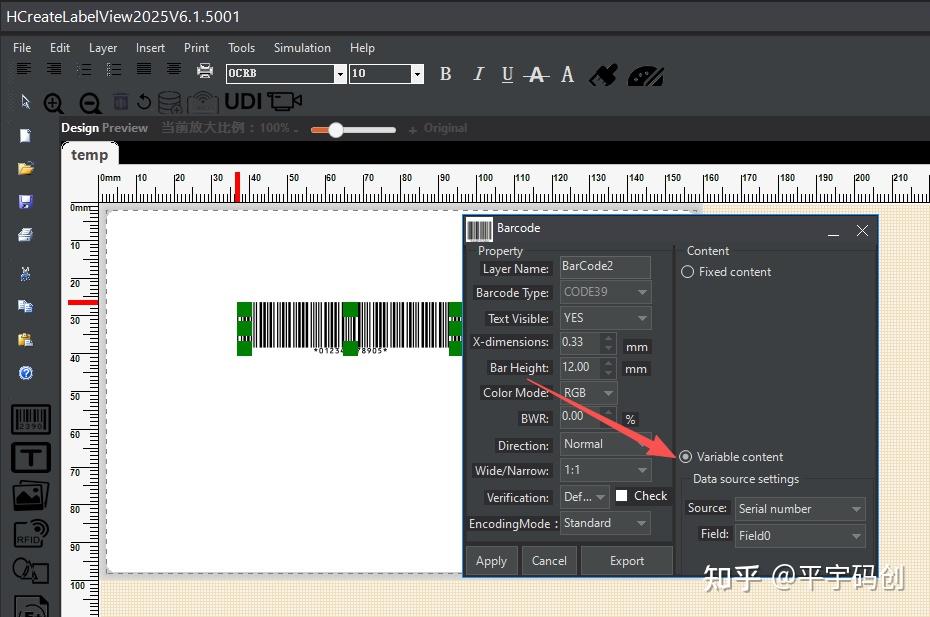This screenshot has width=930, height=617.
Task: Click the zoom in magnifier icon
Action: (x=53, y=103)
